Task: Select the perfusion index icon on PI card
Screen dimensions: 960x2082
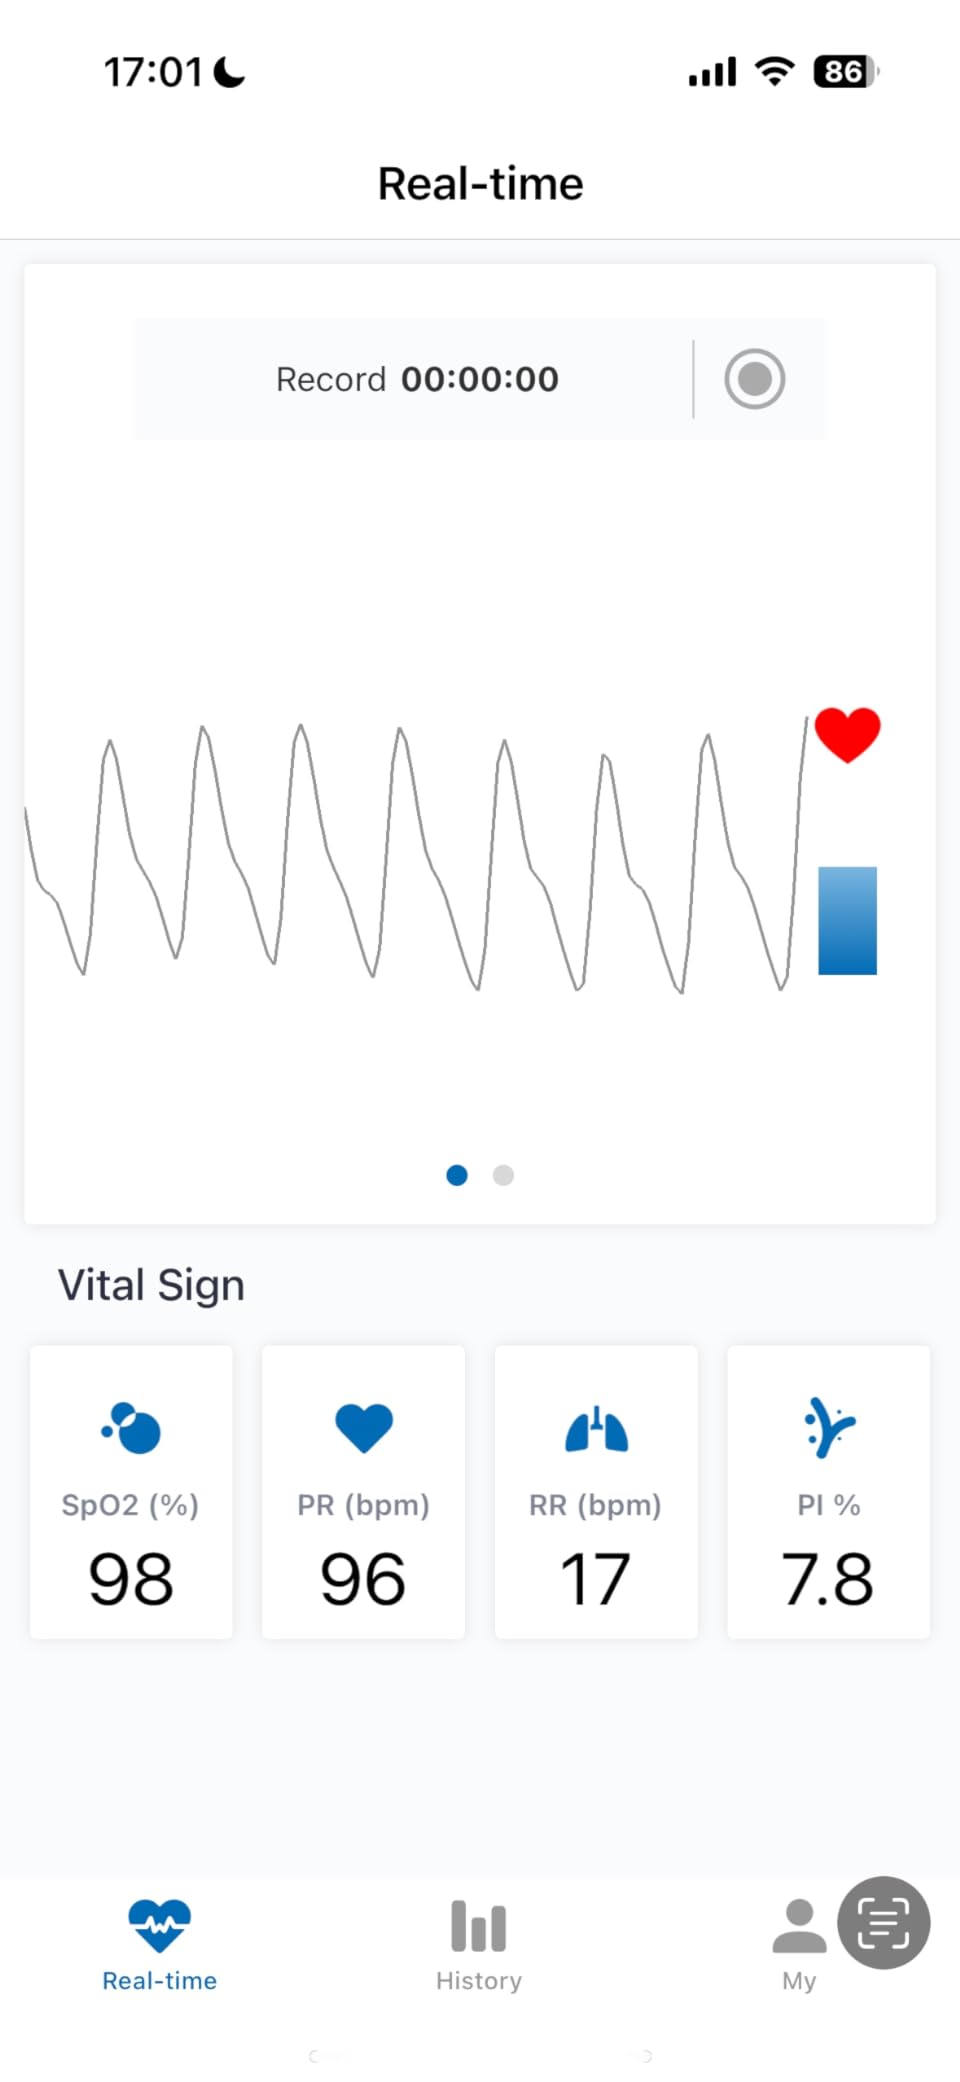Action: coord(828,1429)
